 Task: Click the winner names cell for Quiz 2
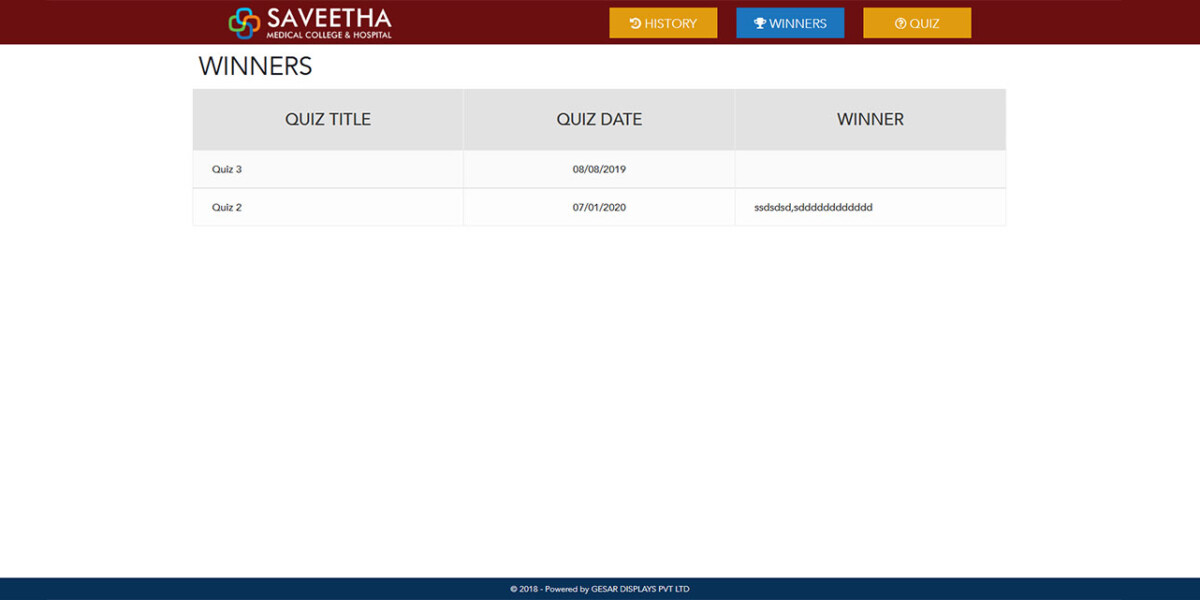tap(813, 207)
